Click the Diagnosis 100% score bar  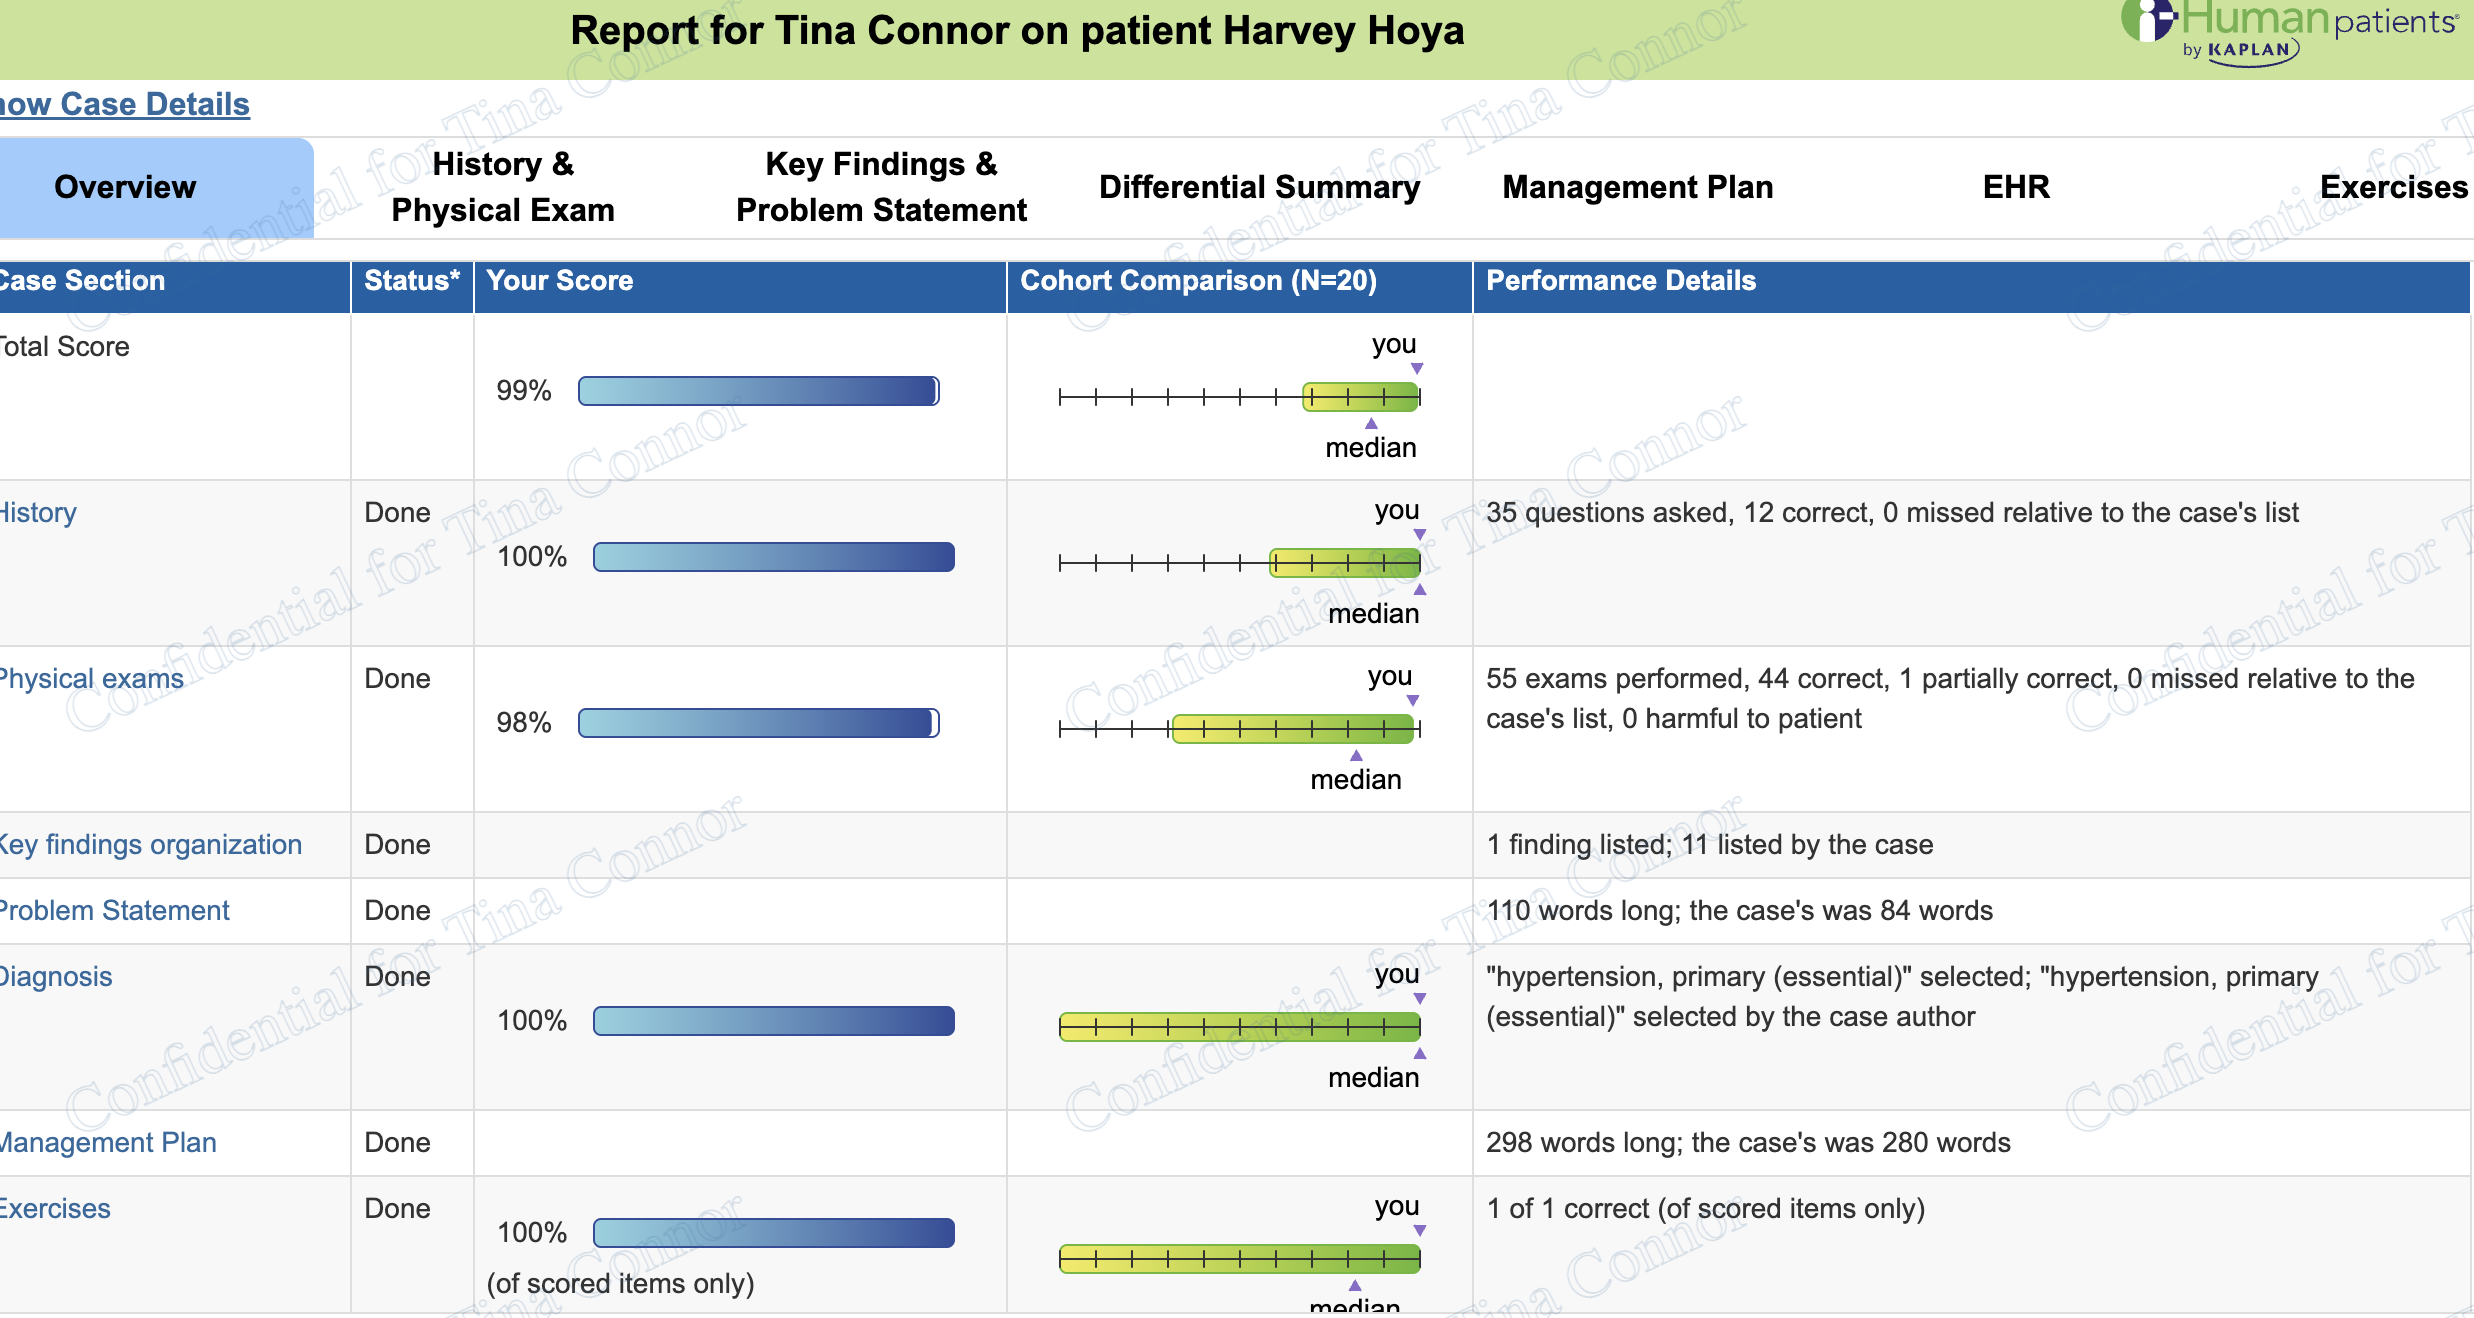click(774, 1021)
